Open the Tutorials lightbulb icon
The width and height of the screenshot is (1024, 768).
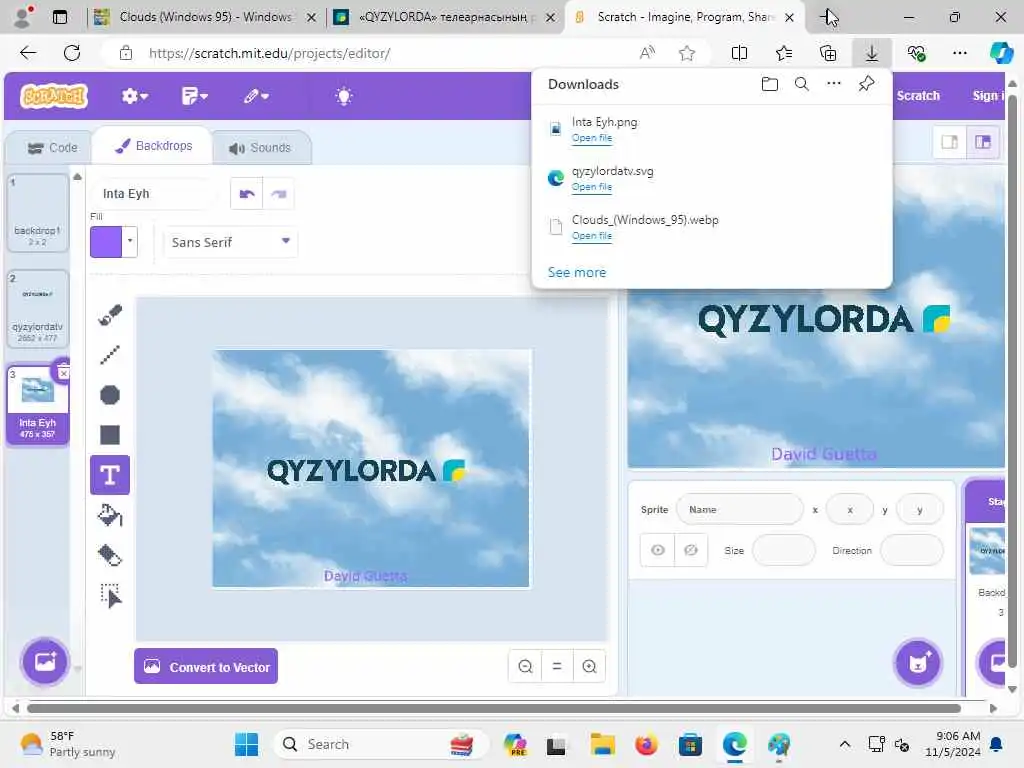coord(344,96)
